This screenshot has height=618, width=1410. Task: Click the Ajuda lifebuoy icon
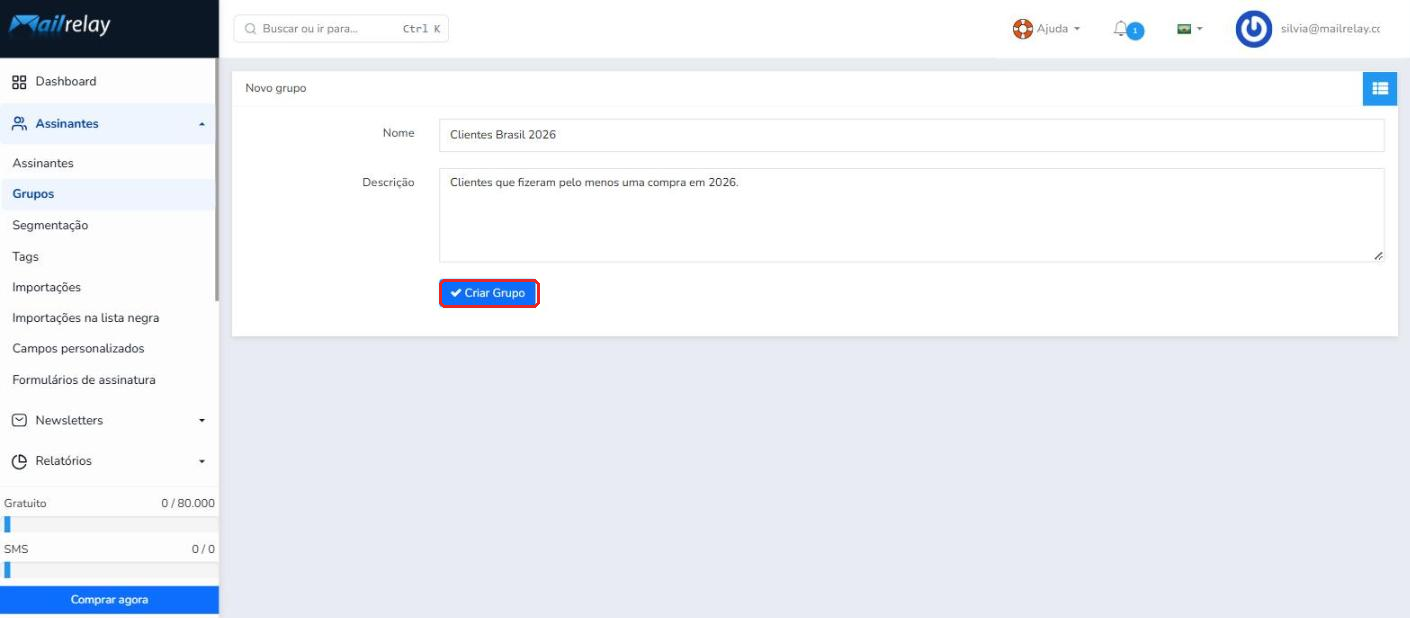tap(1022, 29)
